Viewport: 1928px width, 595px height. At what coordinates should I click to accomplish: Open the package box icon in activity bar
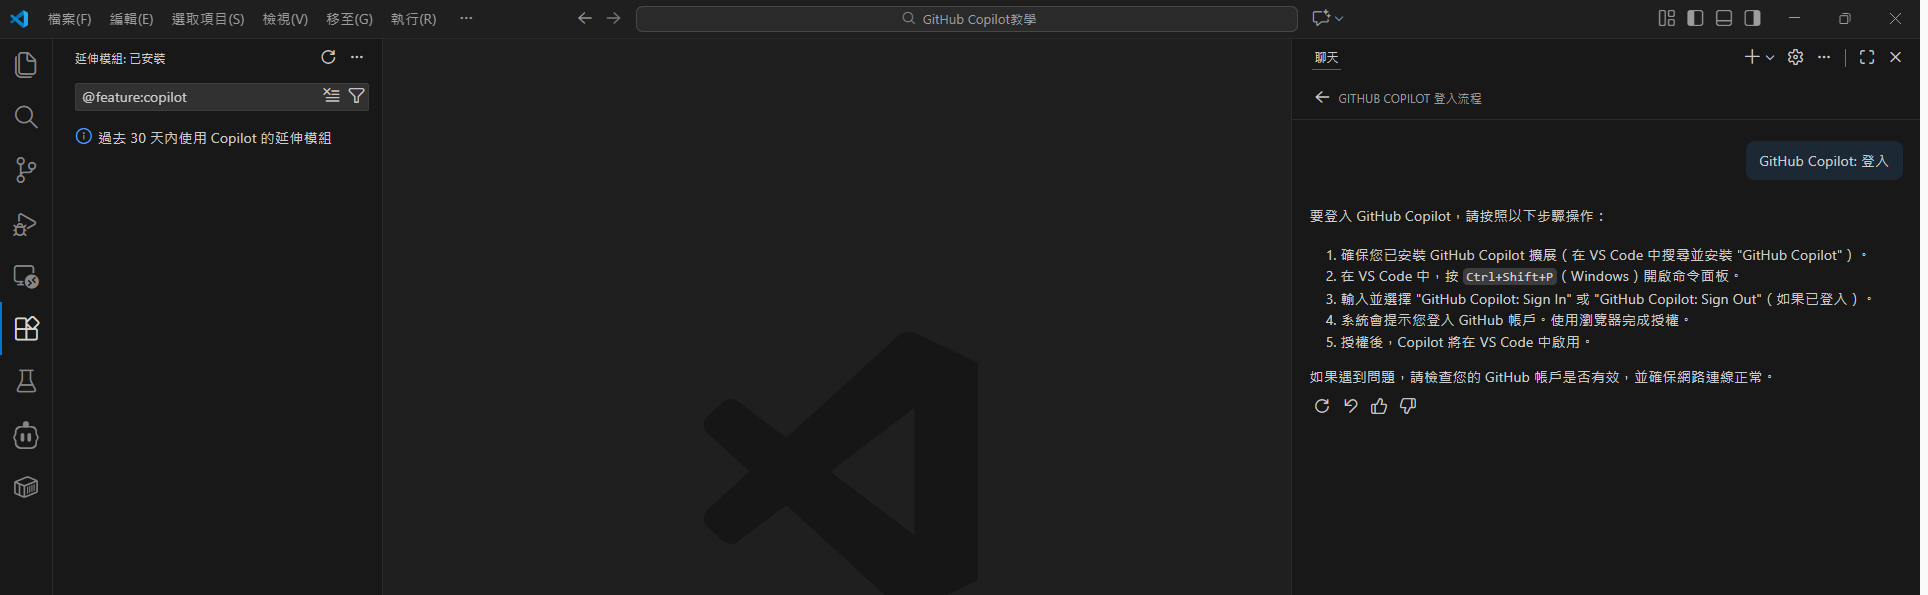(x=26, y=487)
